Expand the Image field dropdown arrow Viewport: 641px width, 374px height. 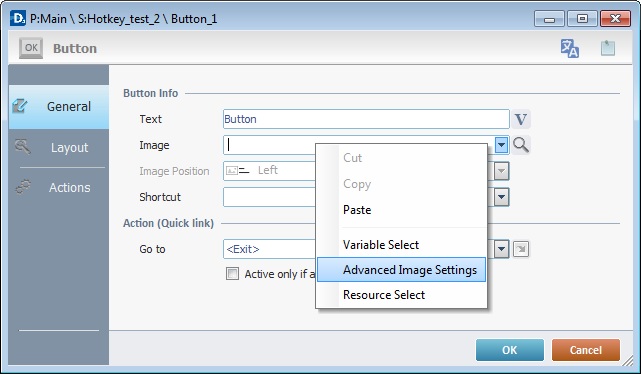pos(502,145)
